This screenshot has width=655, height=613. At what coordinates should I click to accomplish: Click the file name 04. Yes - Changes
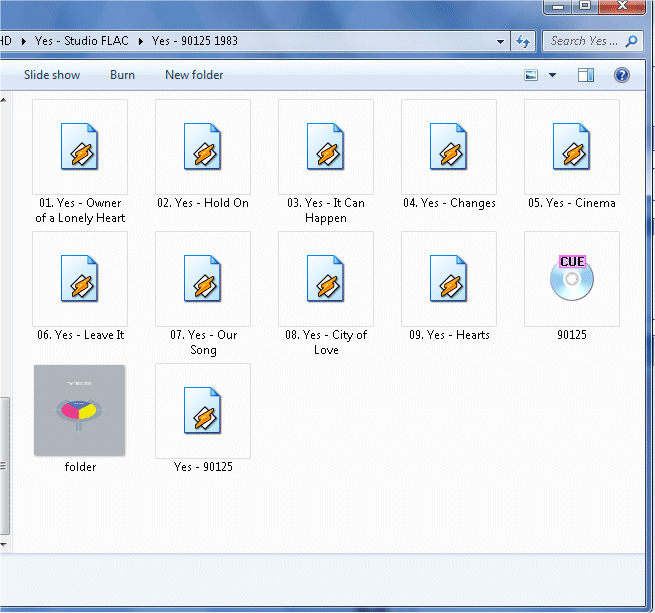tap(449, 203)
